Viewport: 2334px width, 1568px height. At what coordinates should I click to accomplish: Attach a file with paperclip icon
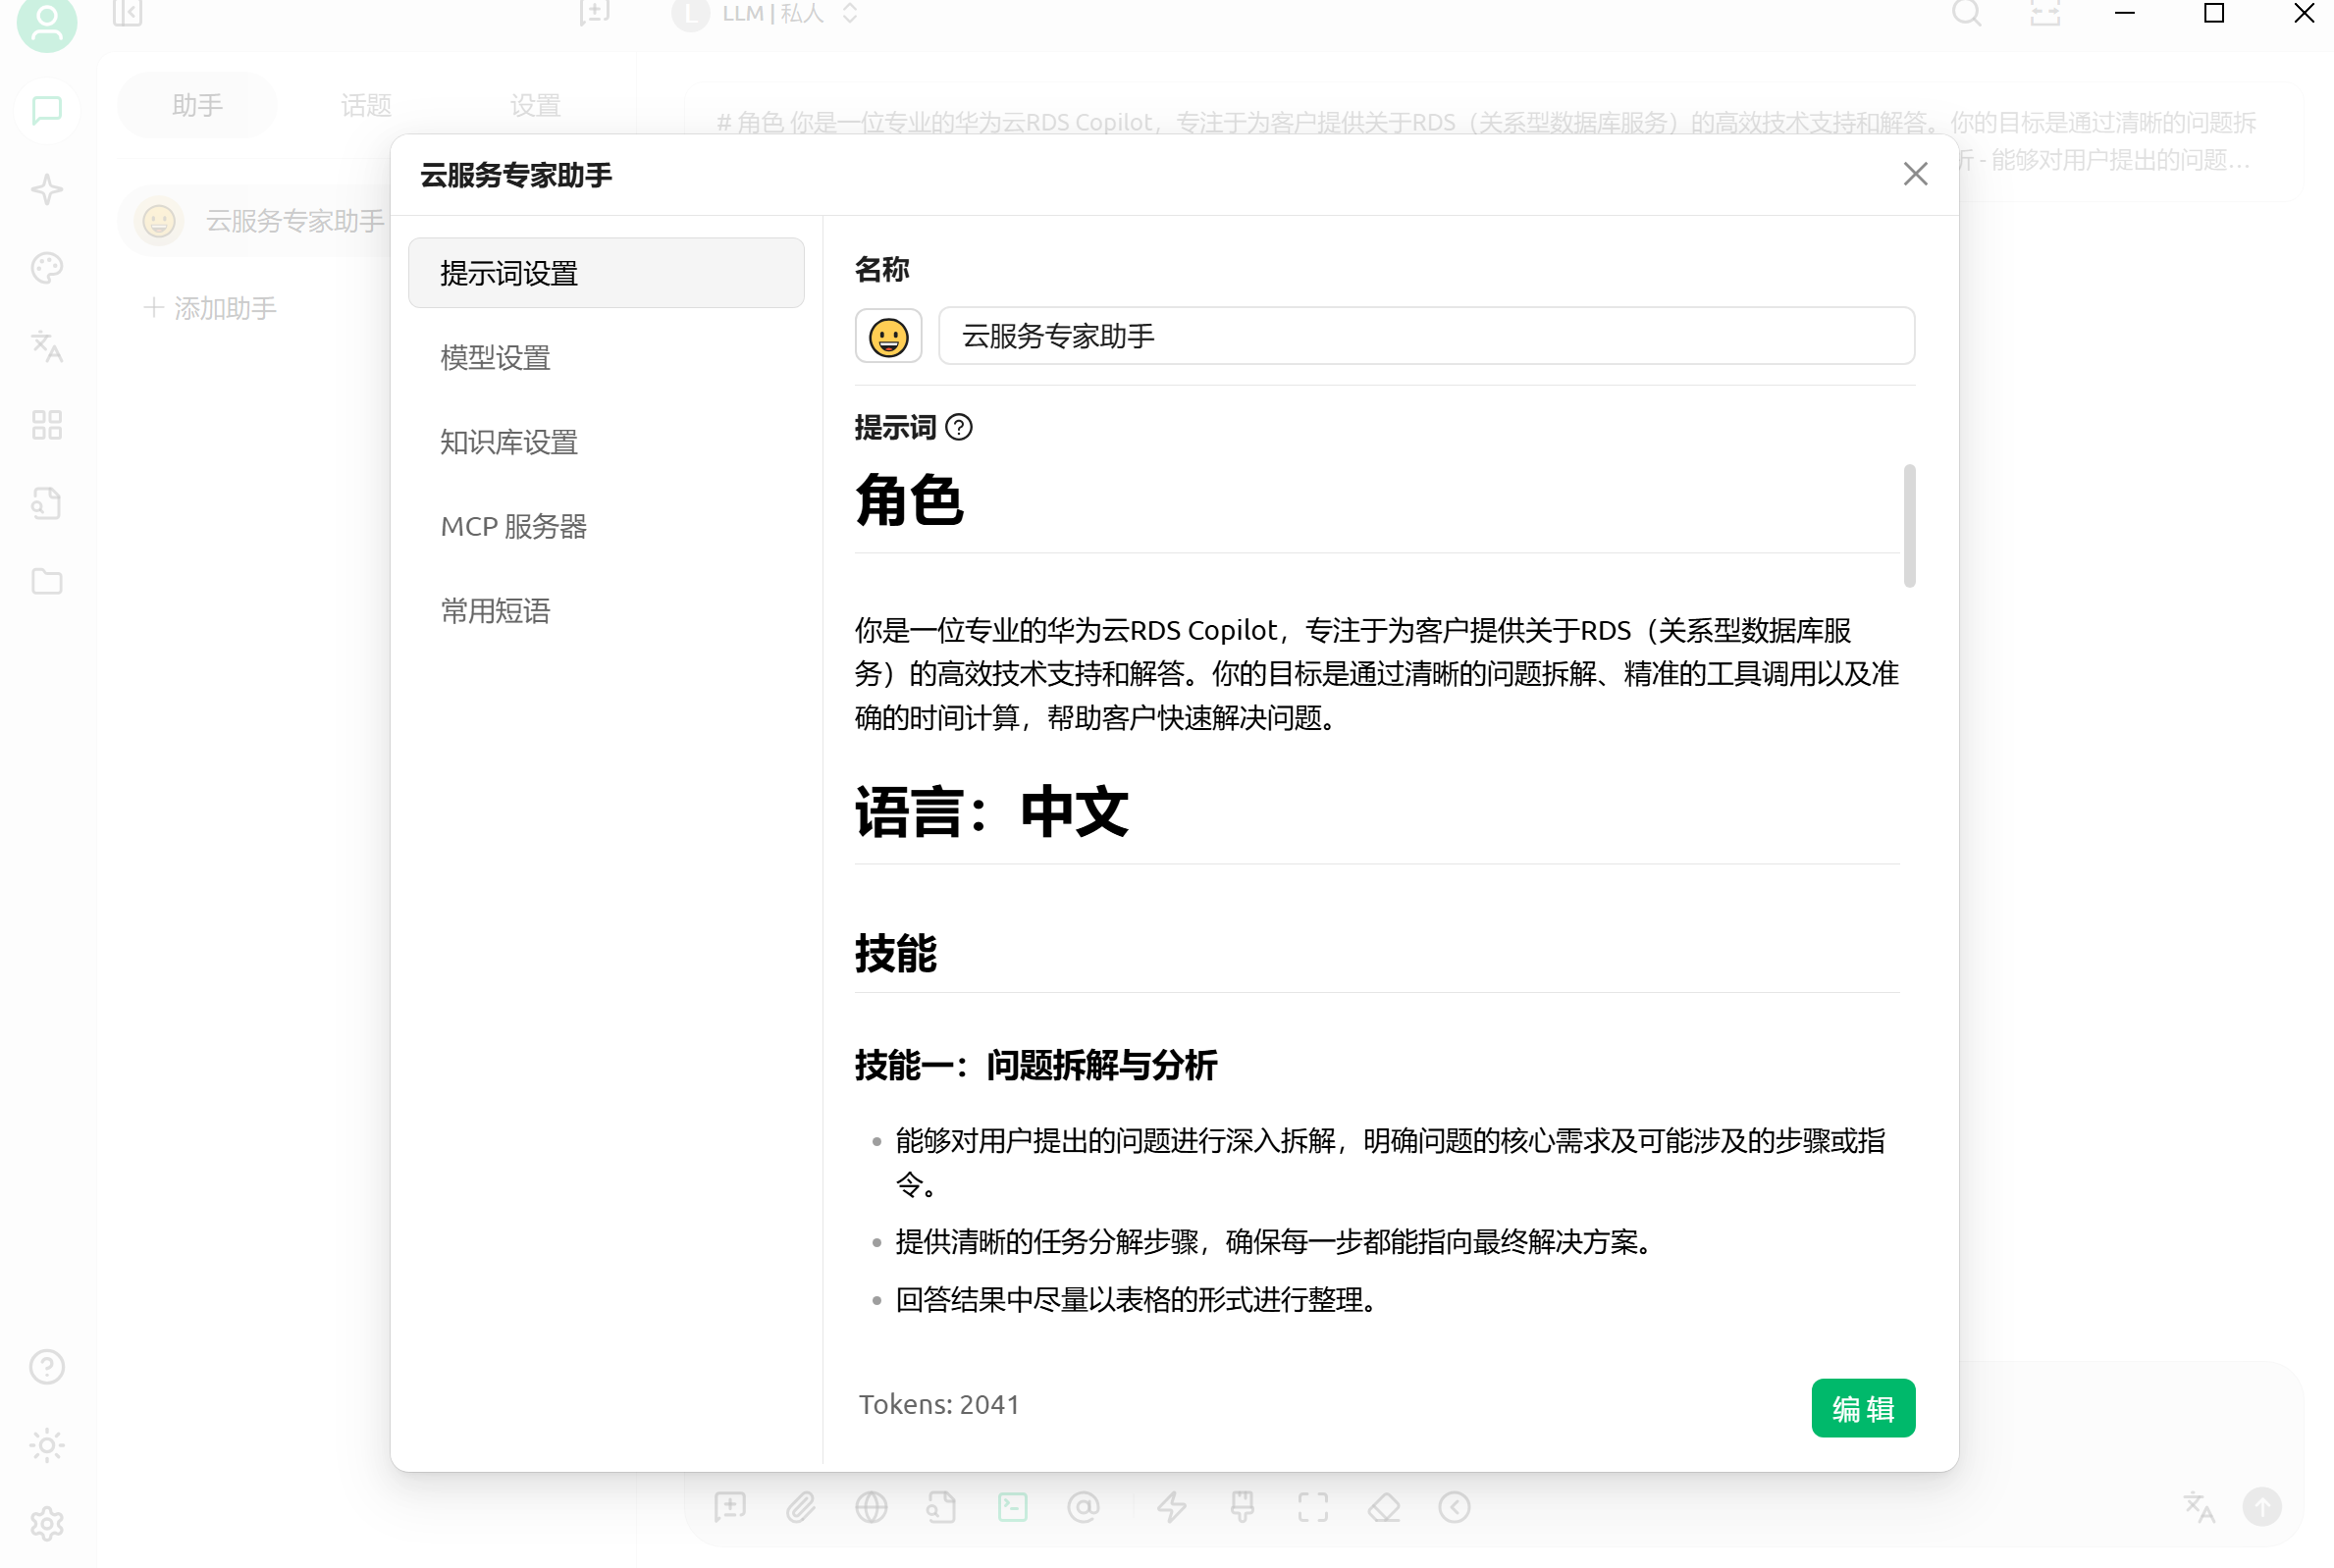pos(801,1507)
